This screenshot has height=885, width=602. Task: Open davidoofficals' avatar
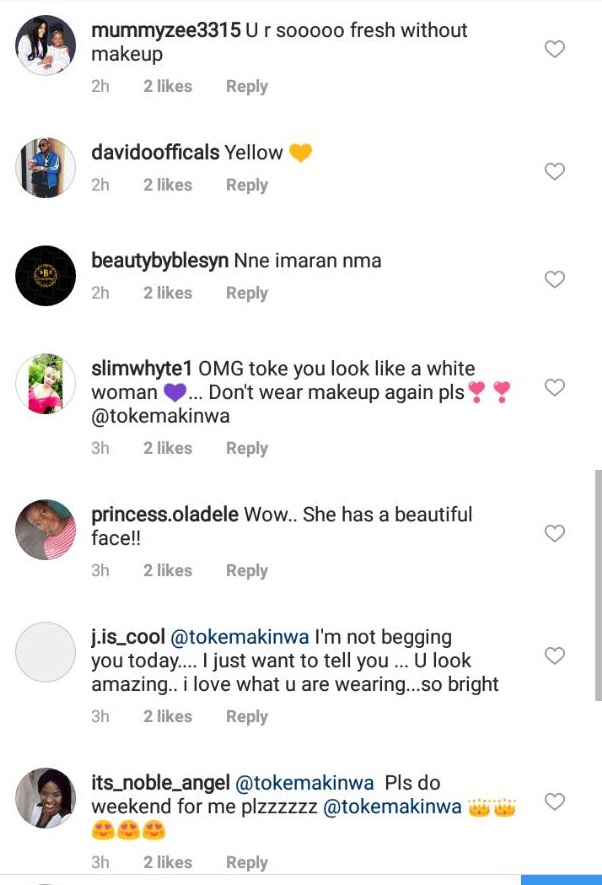46,168
